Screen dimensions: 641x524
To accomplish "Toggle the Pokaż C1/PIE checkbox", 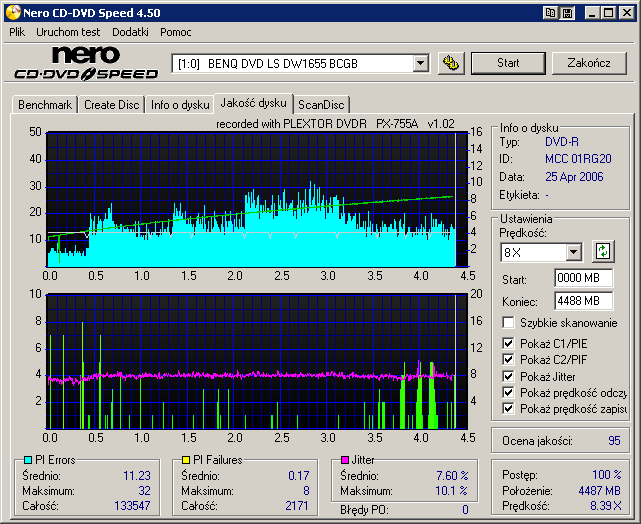I will tap(508, 343).
